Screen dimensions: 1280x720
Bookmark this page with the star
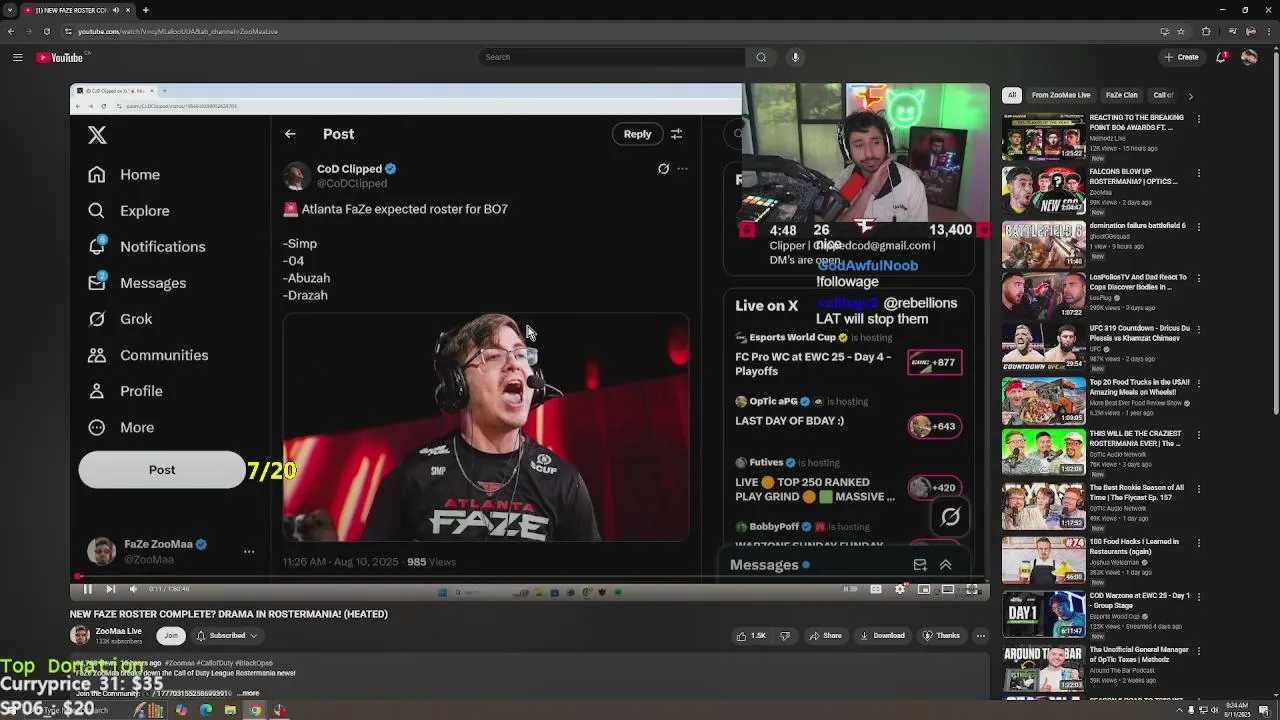pos(1181,31)
